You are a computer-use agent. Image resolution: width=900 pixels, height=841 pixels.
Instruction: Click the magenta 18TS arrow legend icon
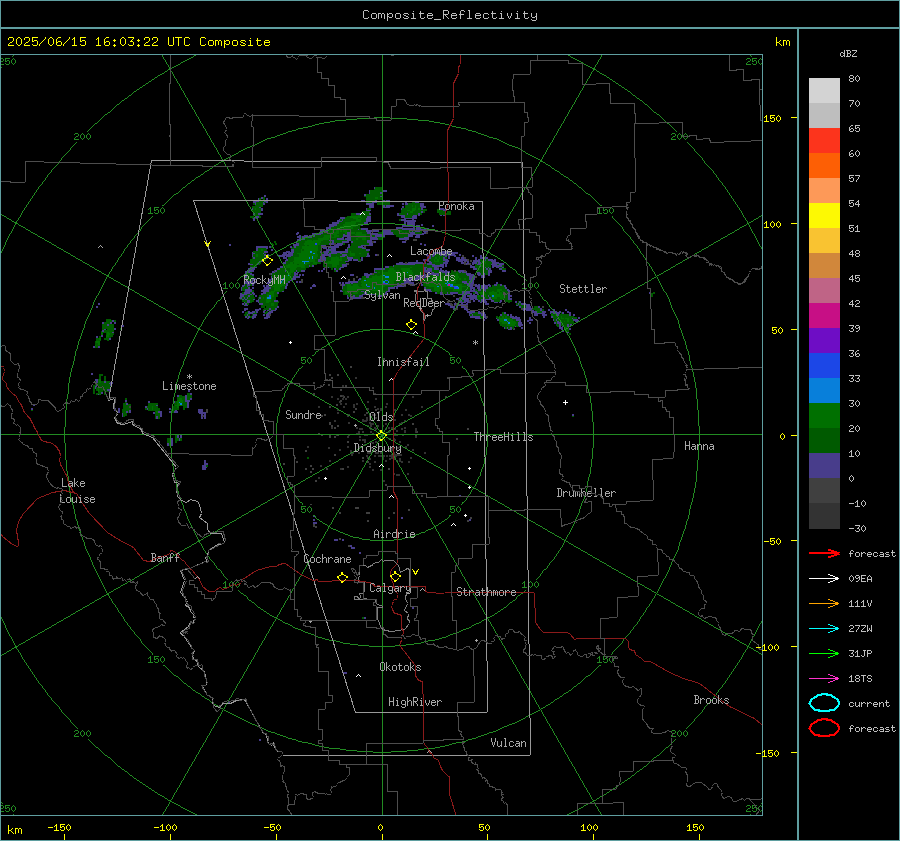pyautogui.click(x=824, y=679)
